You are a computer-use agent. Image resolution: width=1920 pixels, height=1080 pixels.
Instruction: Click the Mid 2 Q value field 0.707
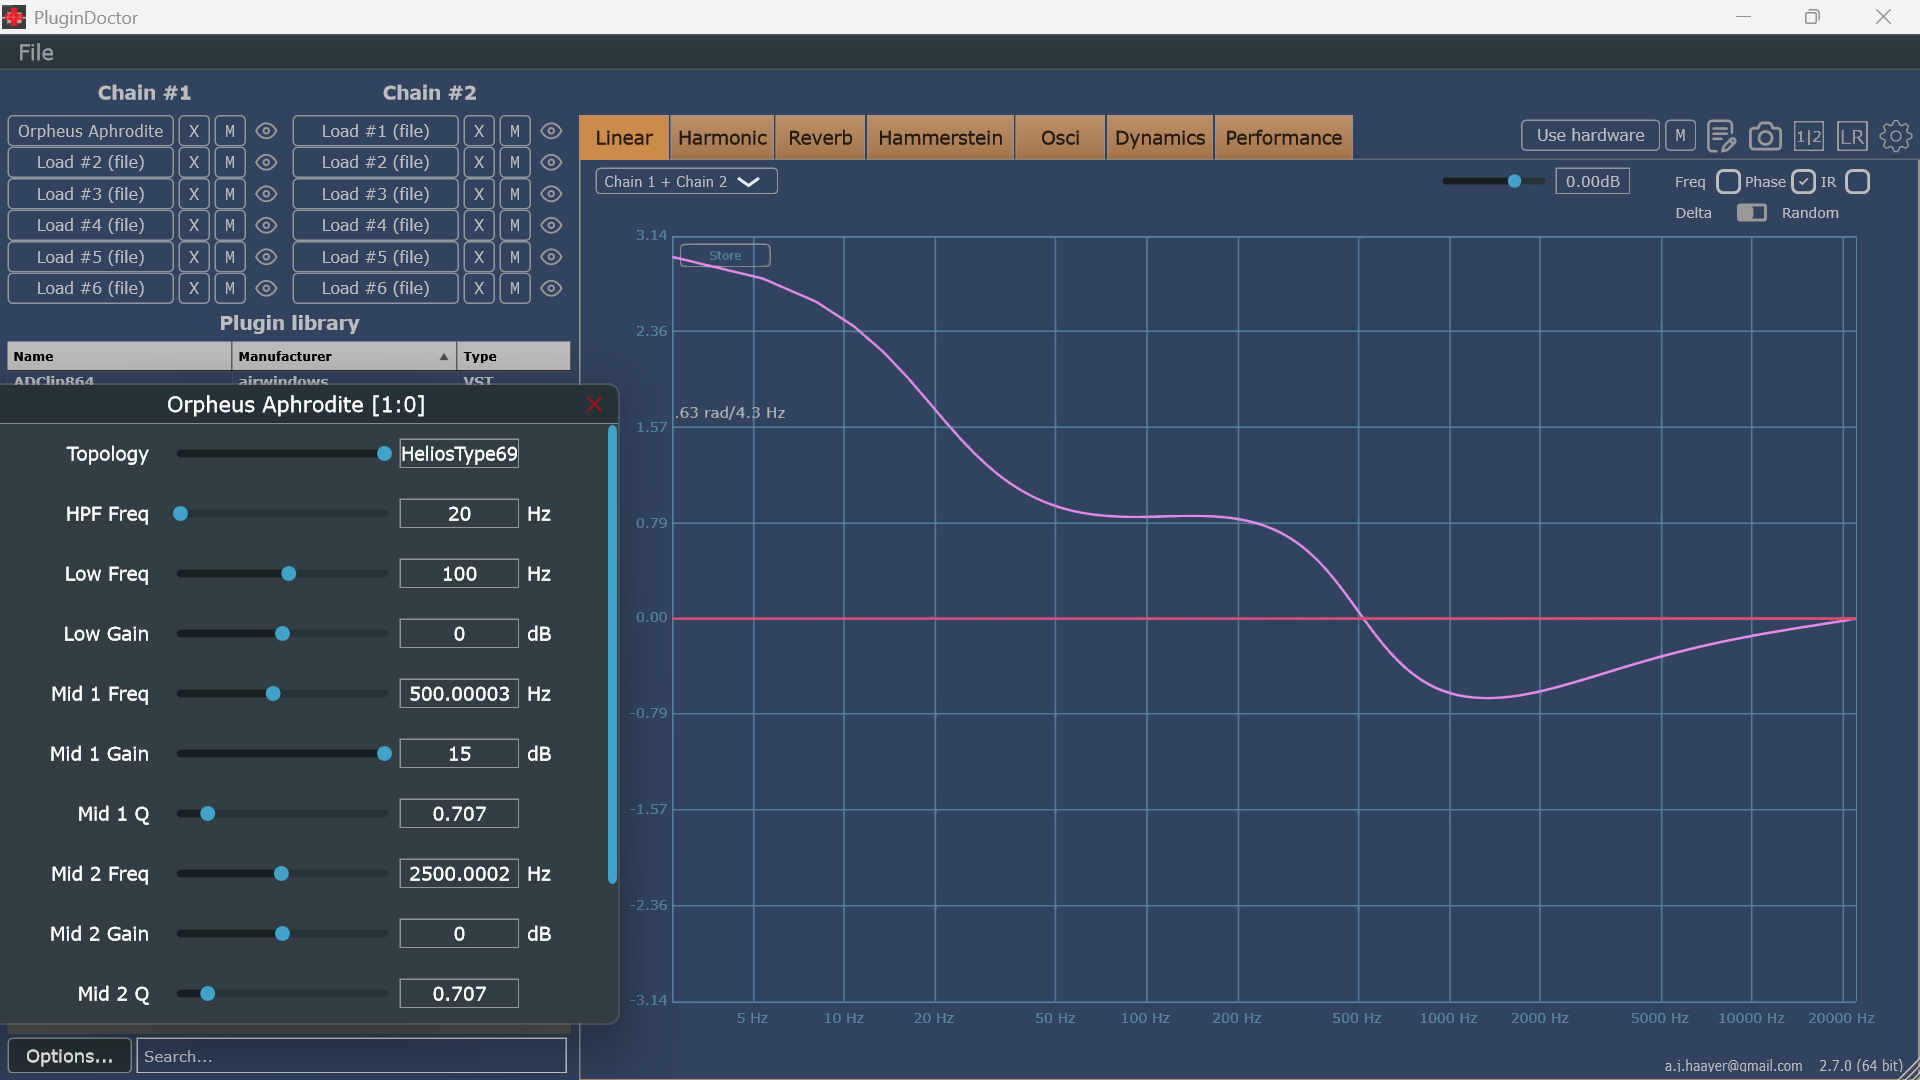click(459, 994)
